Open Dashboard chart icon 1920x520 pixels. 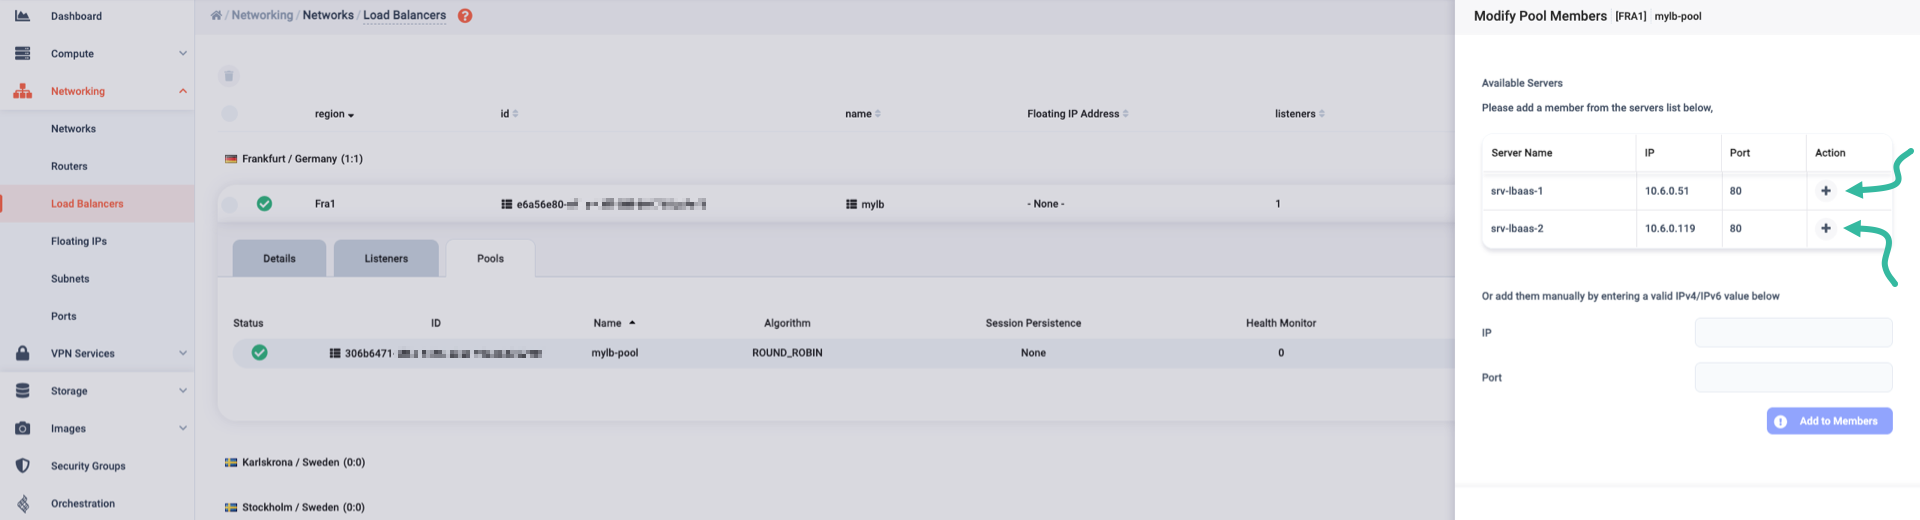22,16
